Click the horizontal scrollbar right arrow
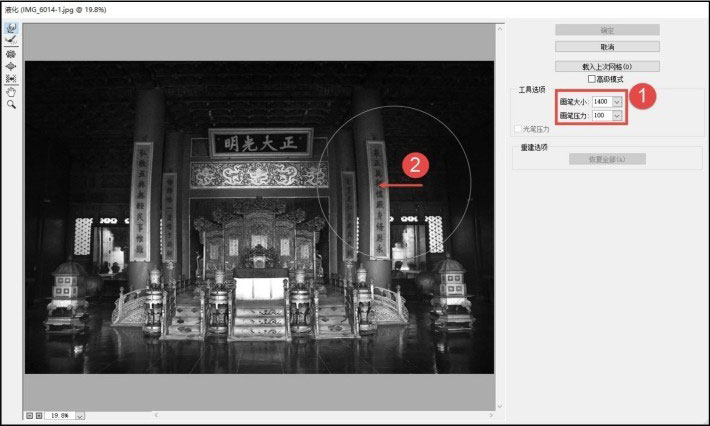The image size is (710, 426). point(491,415)
